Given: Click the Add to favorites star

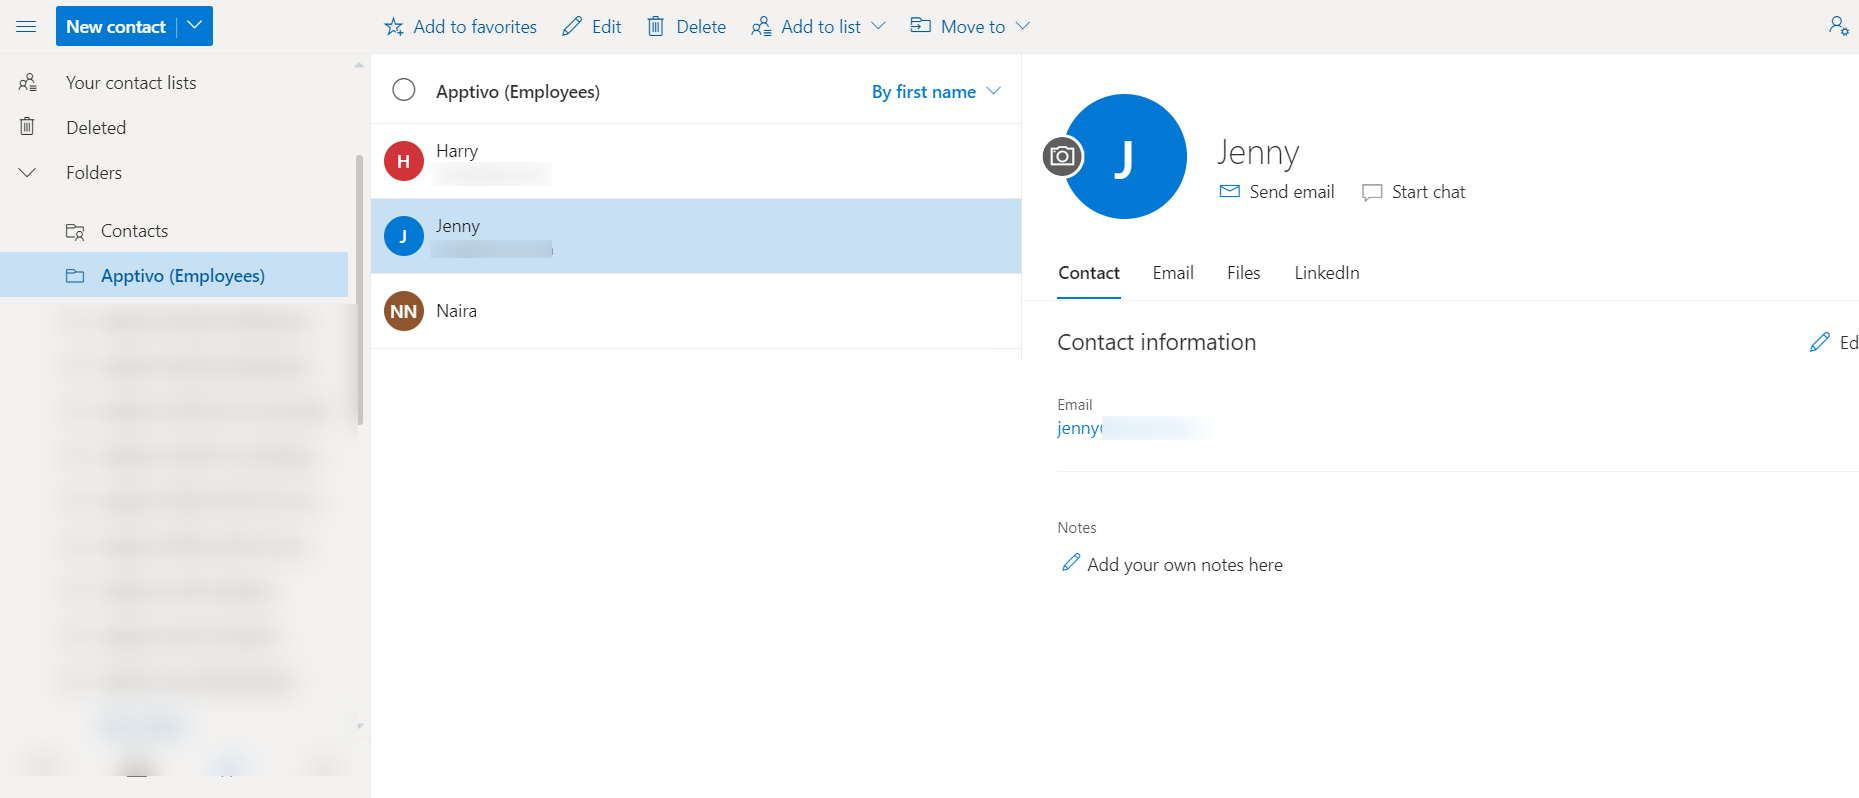Looking at the screenshot, I should (394, 27).
